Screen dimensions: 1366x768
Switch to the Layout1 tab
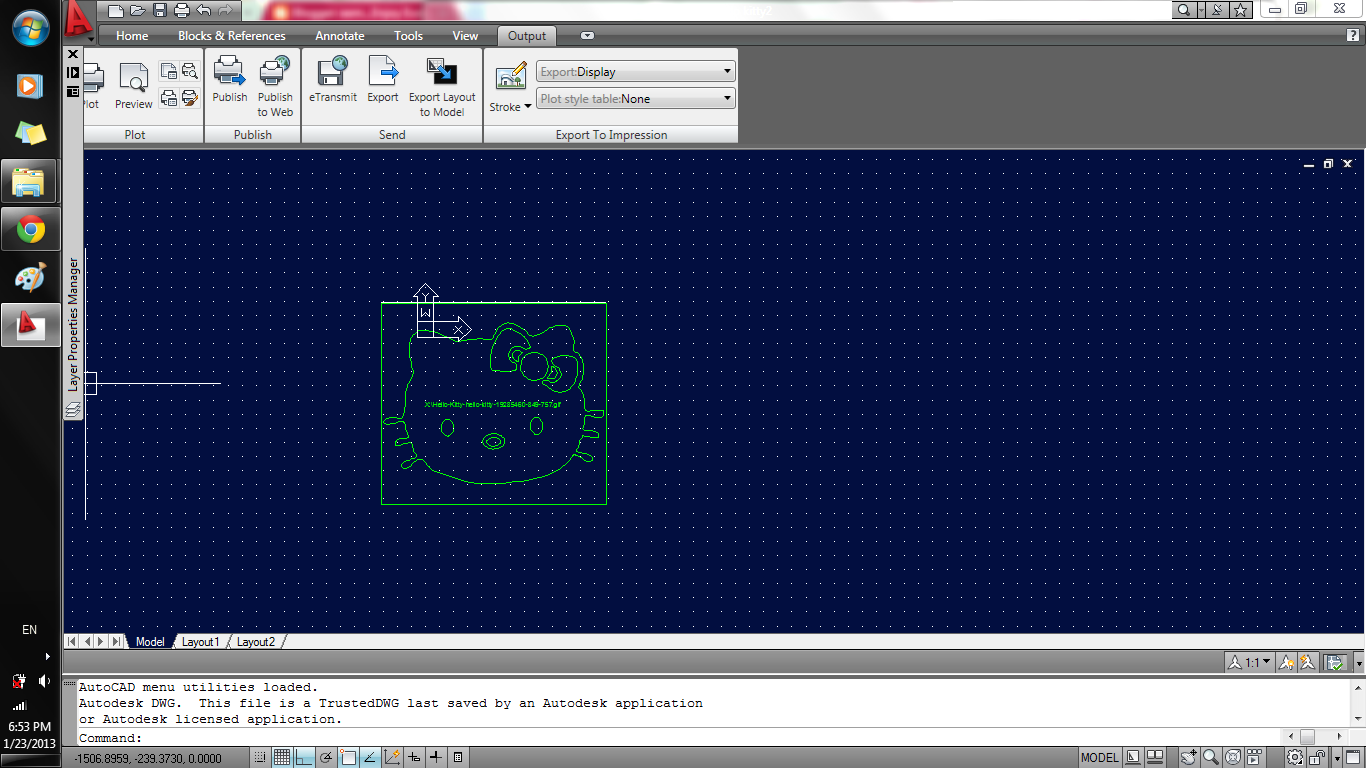[200, 642]
